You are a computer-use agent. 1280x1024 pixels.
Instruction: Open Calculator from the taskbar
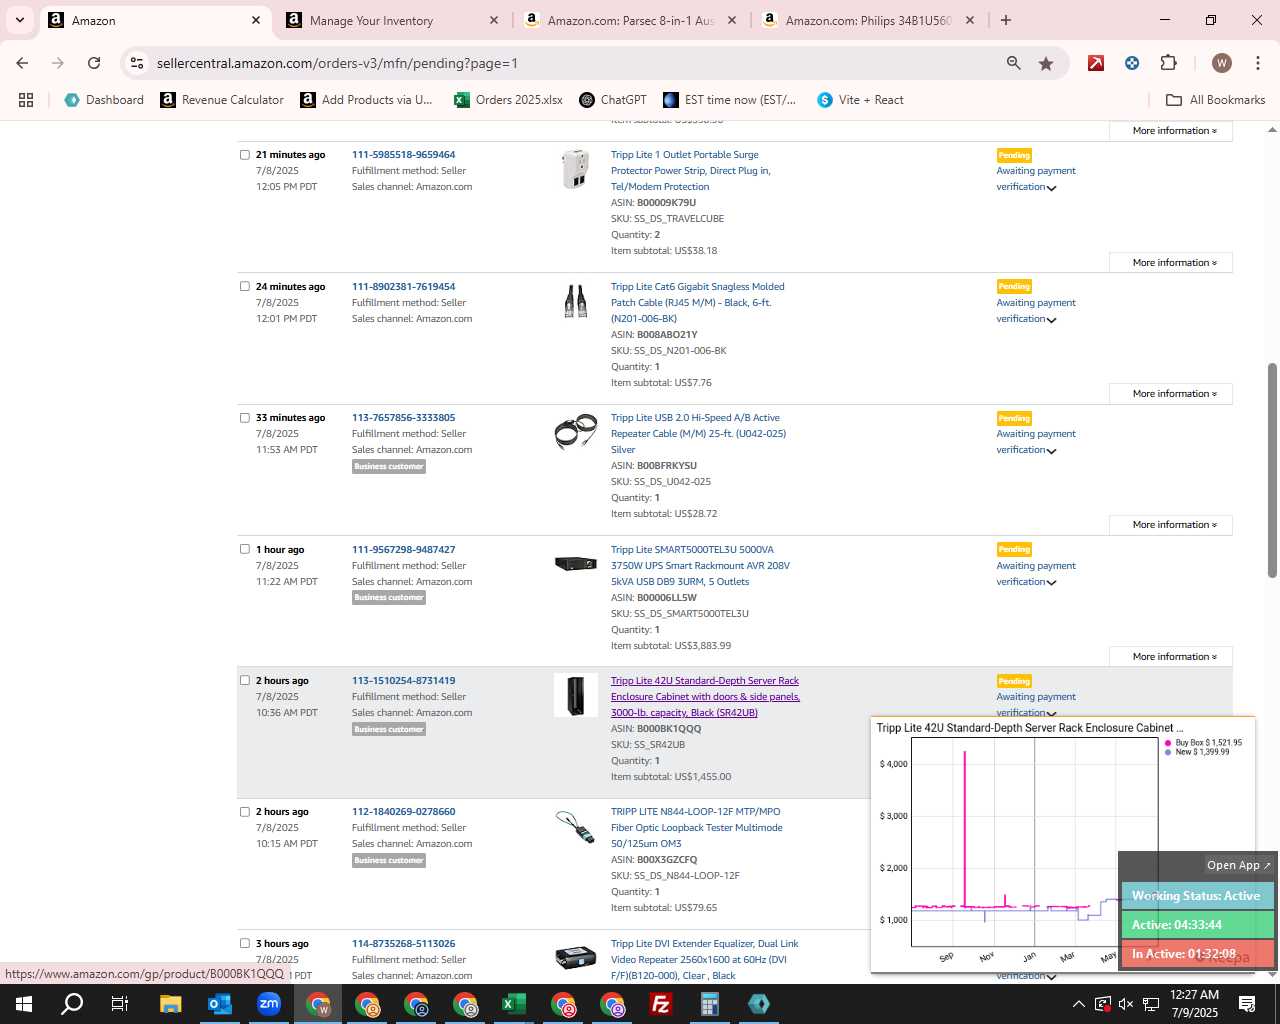pyautogui.click(x=710, y=1004)
